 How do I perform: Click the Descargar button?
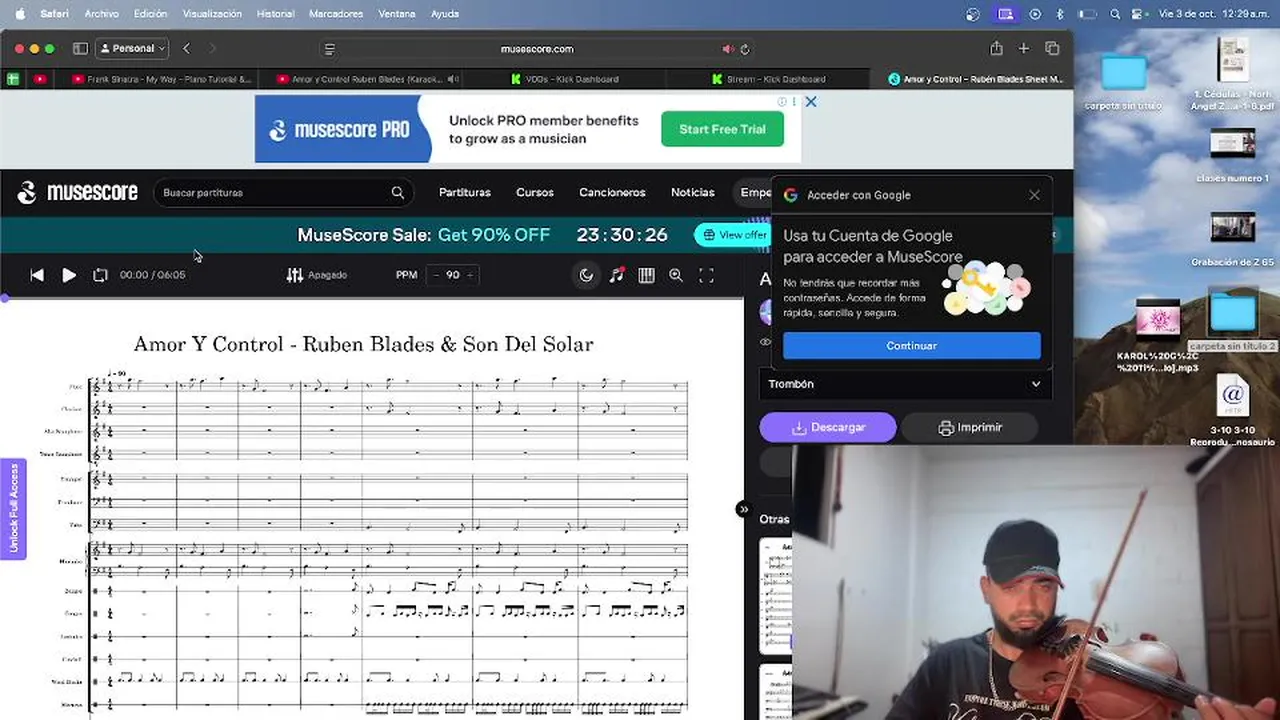pos(828,427)
